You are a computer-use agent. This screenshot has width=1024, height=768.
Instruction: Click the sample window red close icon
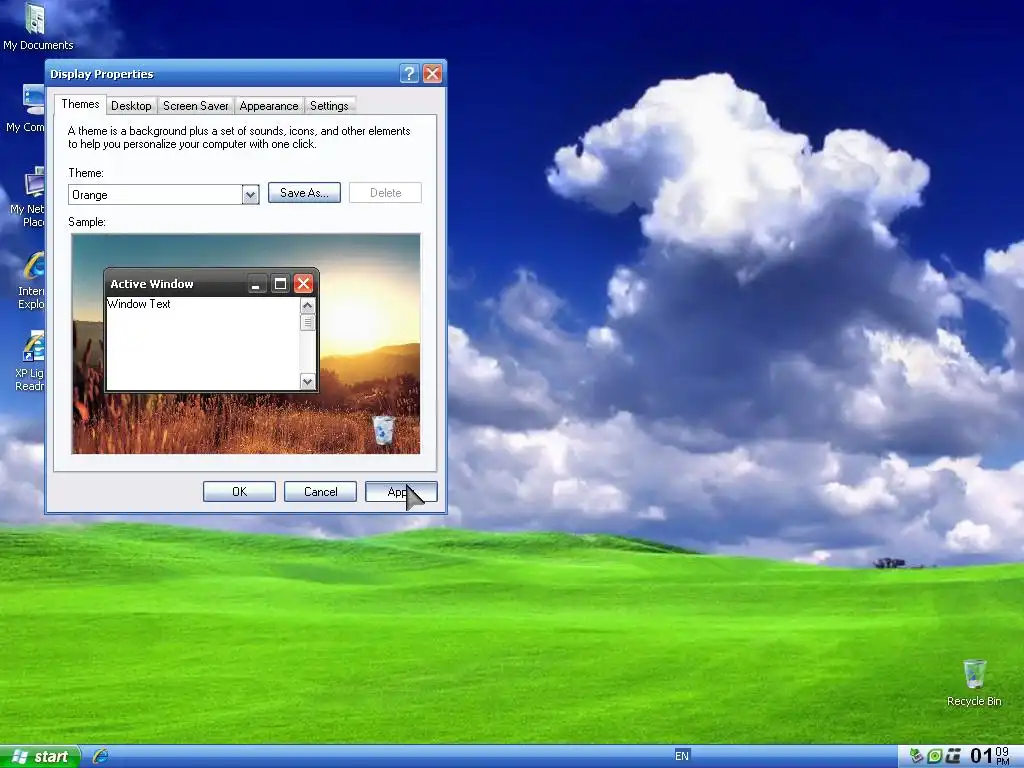tap(303, 283)
